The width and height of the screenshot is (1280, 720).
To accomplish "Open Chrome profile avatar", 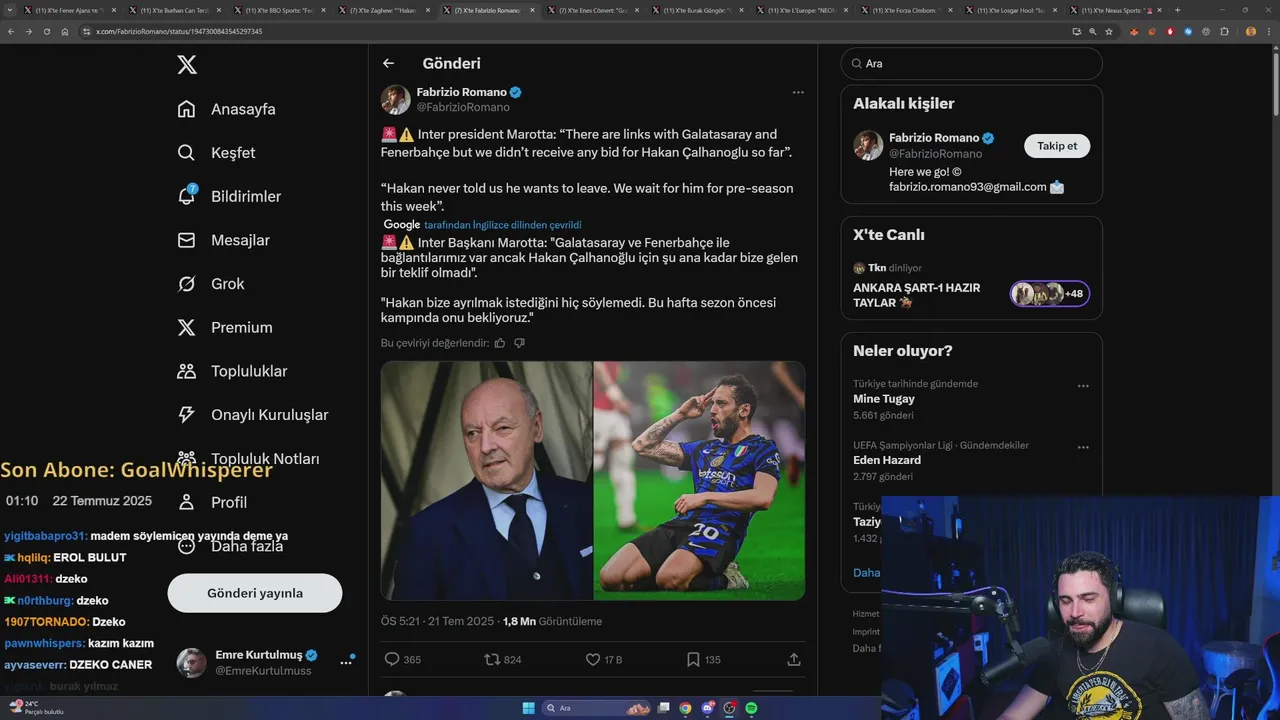I will coord(1251,31).
